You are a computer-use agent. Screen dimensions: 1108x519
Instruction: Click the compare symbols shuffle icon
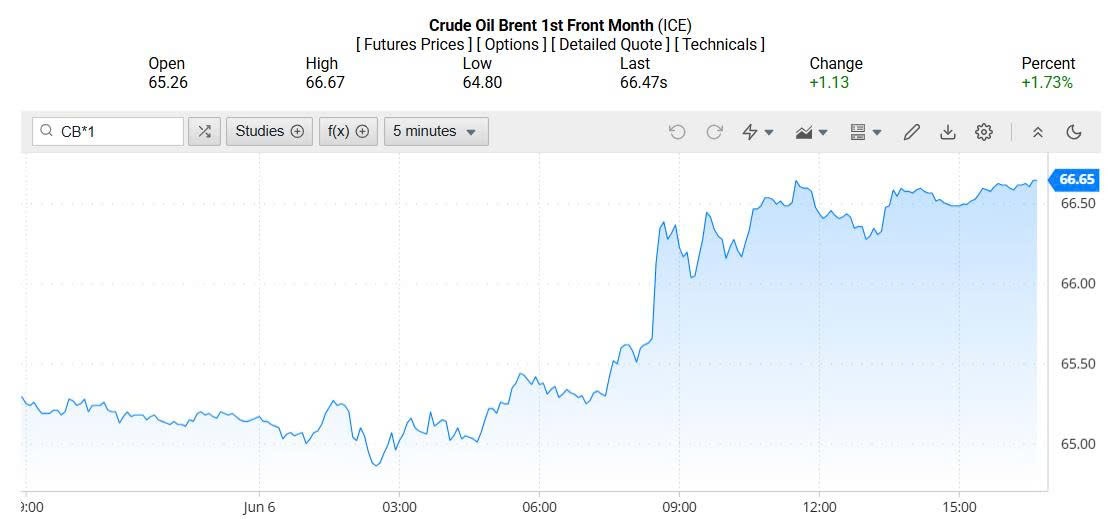(x=204, y=131)
